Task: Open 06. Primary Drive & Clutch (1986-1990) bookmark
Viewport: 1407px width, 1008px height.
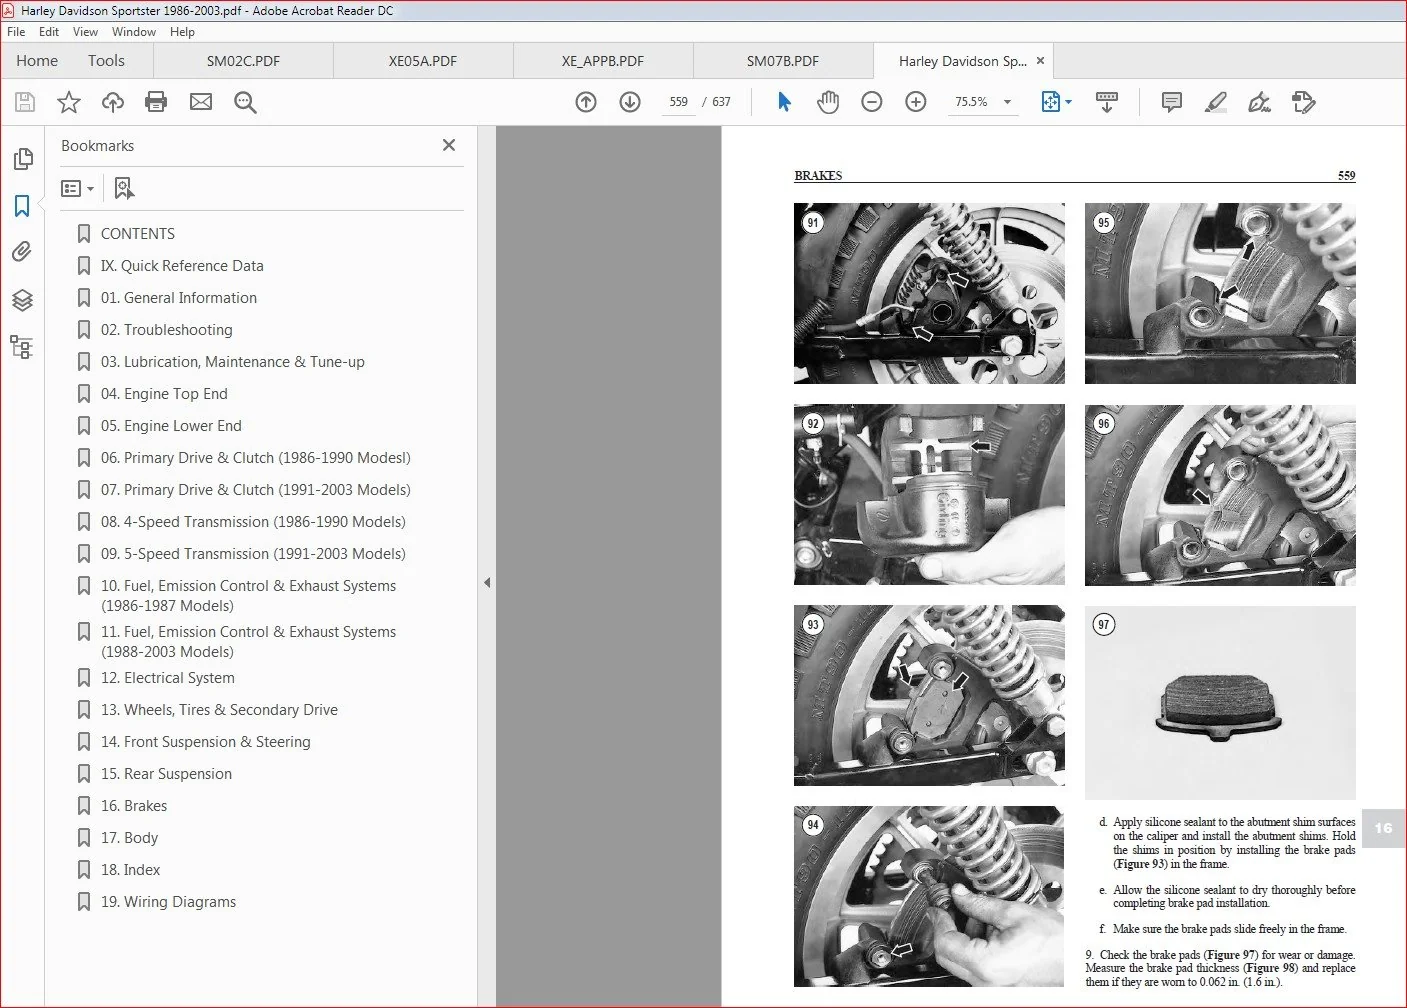Action: (256, 458)
